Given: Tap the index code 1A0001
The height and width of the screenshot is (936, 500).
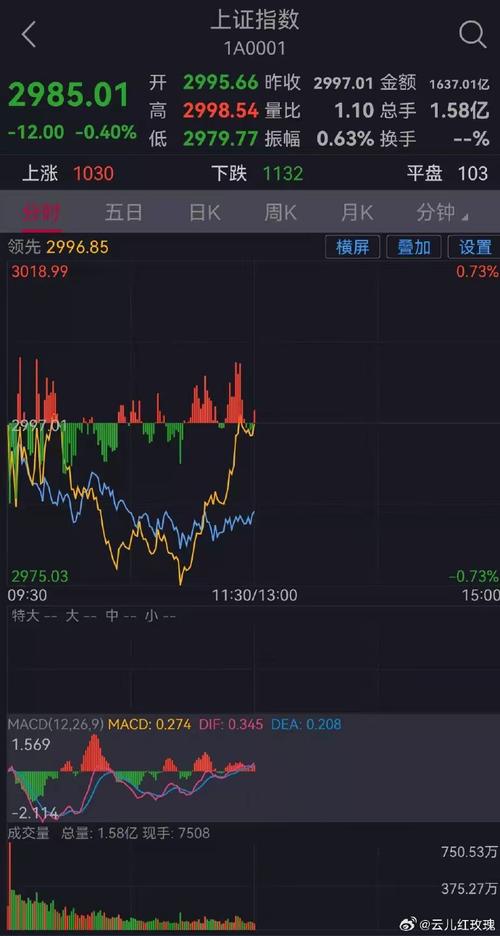Looking at the screenshot, I should click(255, 48).
